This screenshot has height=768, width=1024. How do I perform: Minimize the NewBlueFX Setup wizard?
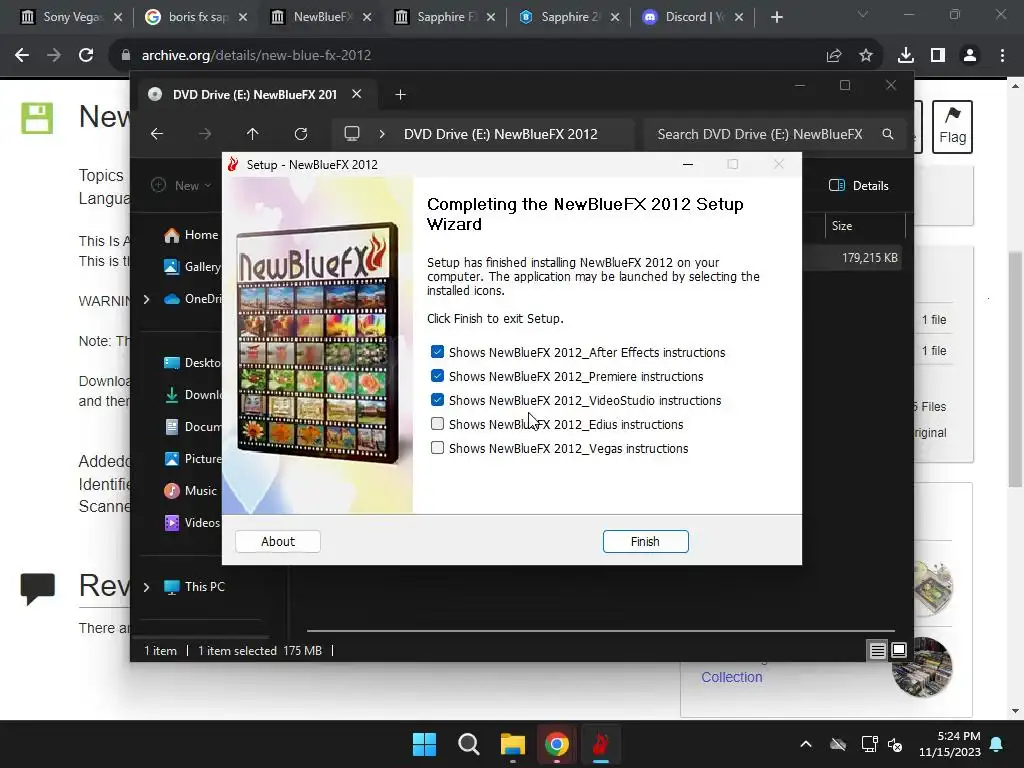point(688,165)
